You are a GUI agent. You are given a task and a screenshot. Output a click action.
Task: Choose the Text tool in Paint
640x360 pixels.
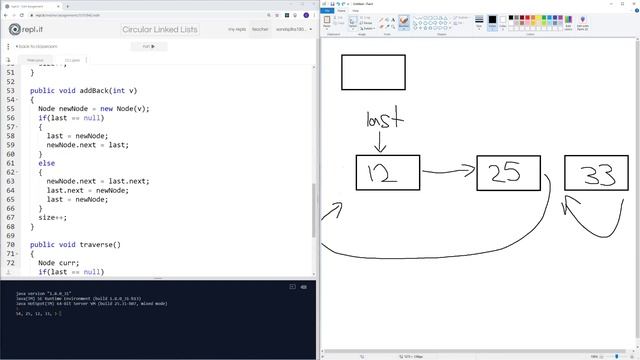click(393, 20)
